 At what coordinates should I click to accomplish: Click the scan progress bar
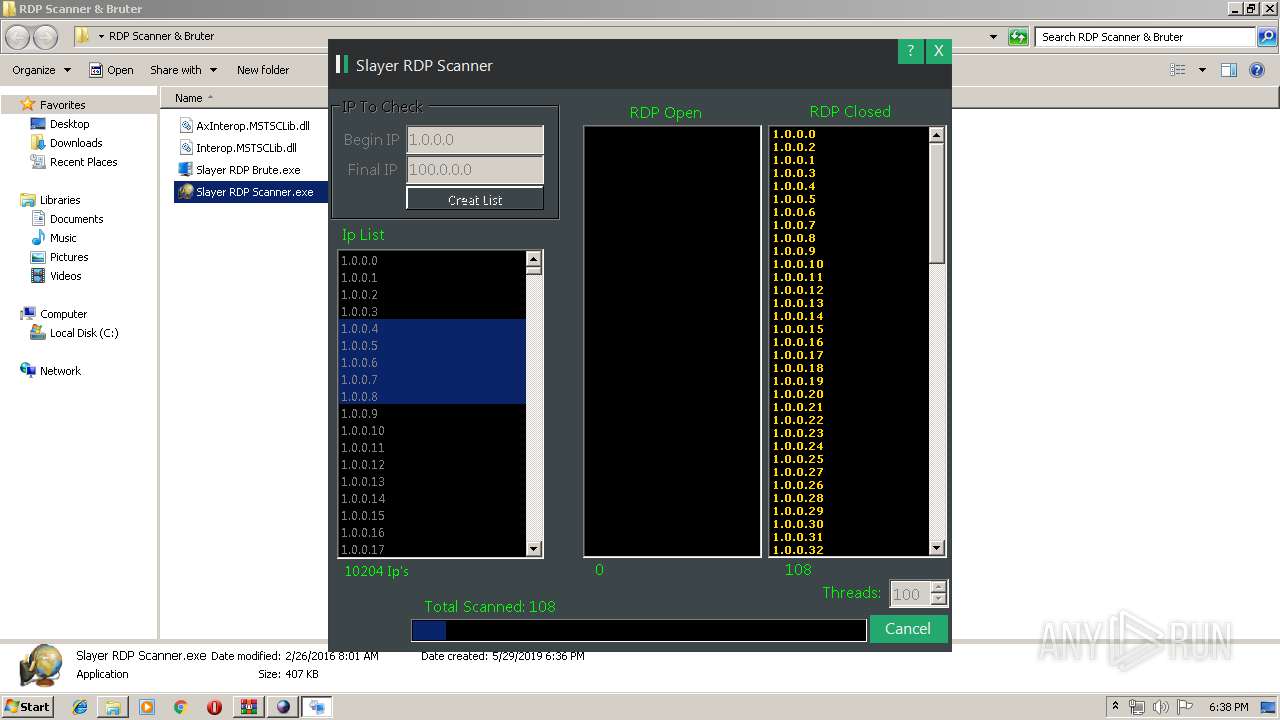point(638,630)
